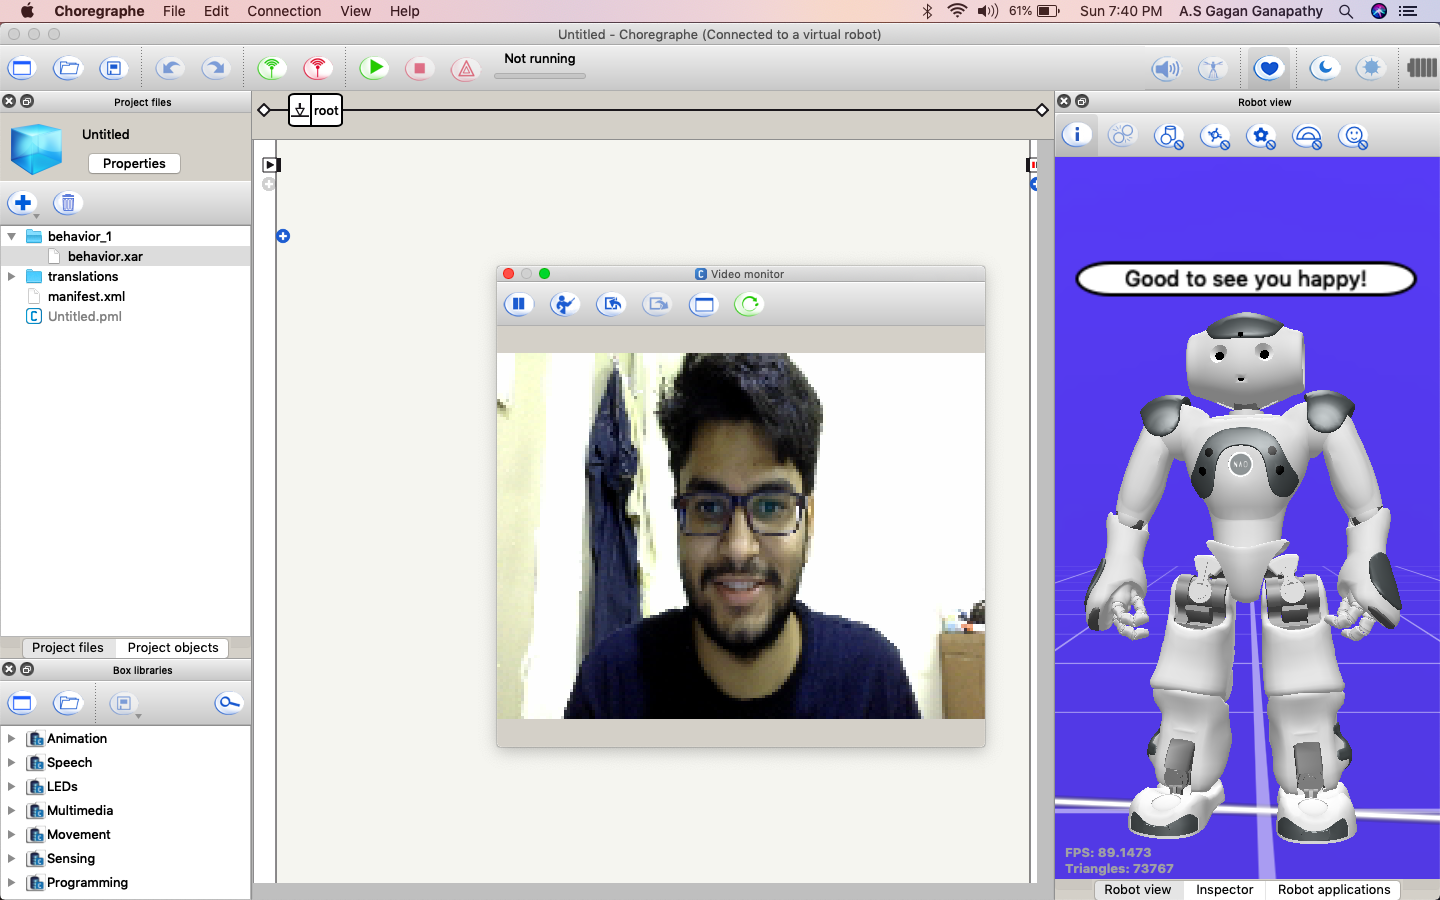Screen dimensions: 1440x900
Task: Expand the Speech box library
Action: [x=11, y=762]
